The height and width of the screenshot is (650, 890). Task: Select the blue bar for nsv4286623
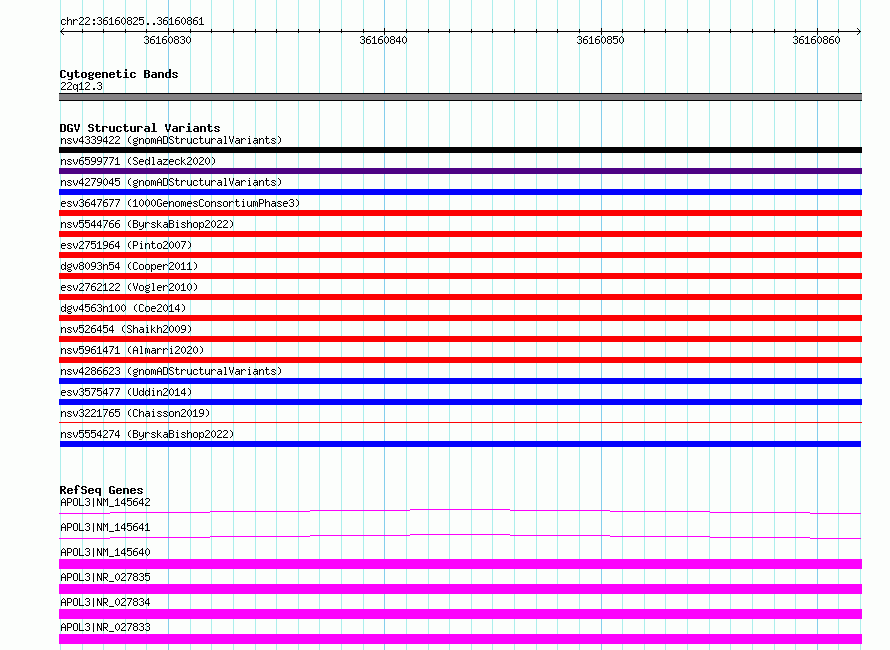460,381
